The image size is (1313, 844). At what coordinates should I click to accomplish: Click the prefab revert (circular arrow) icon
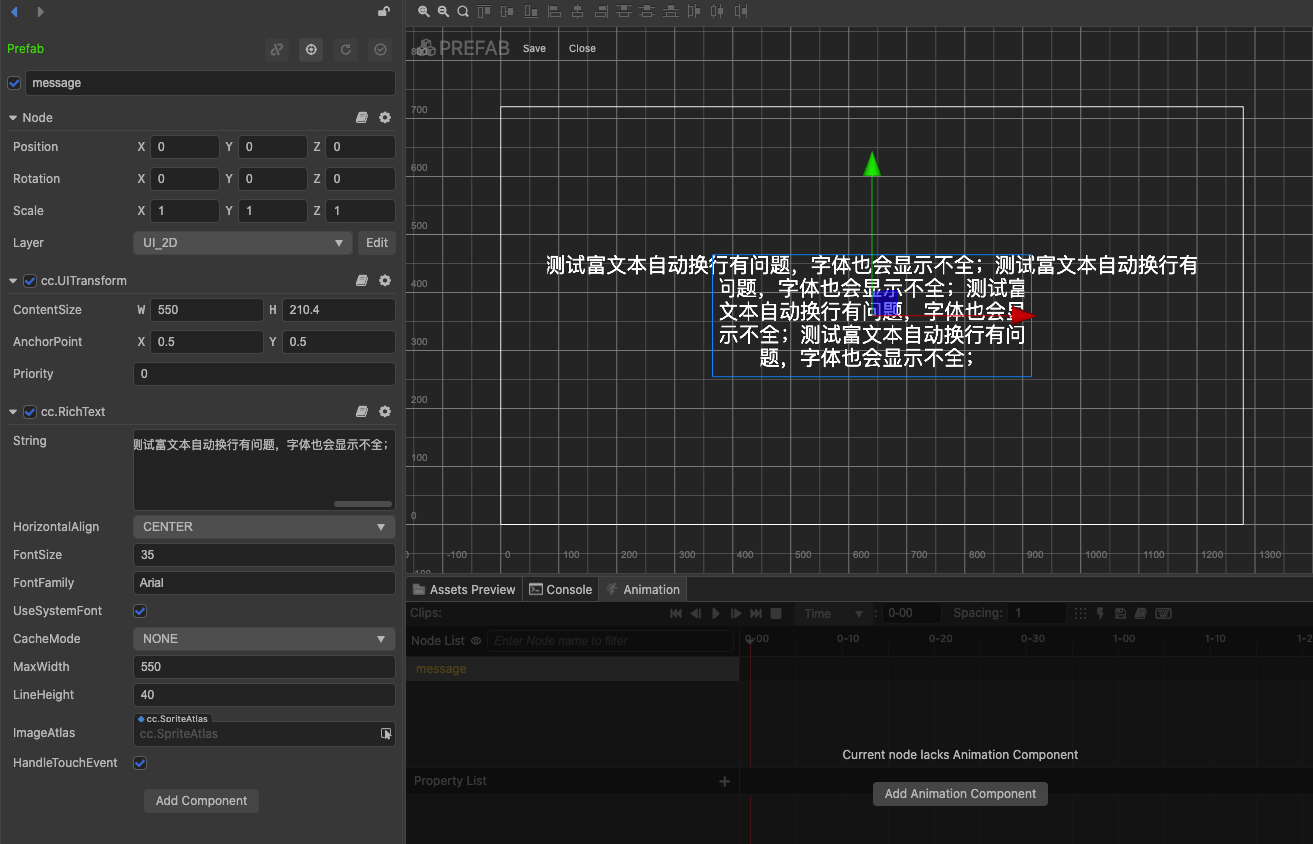(x=345, y=49)
